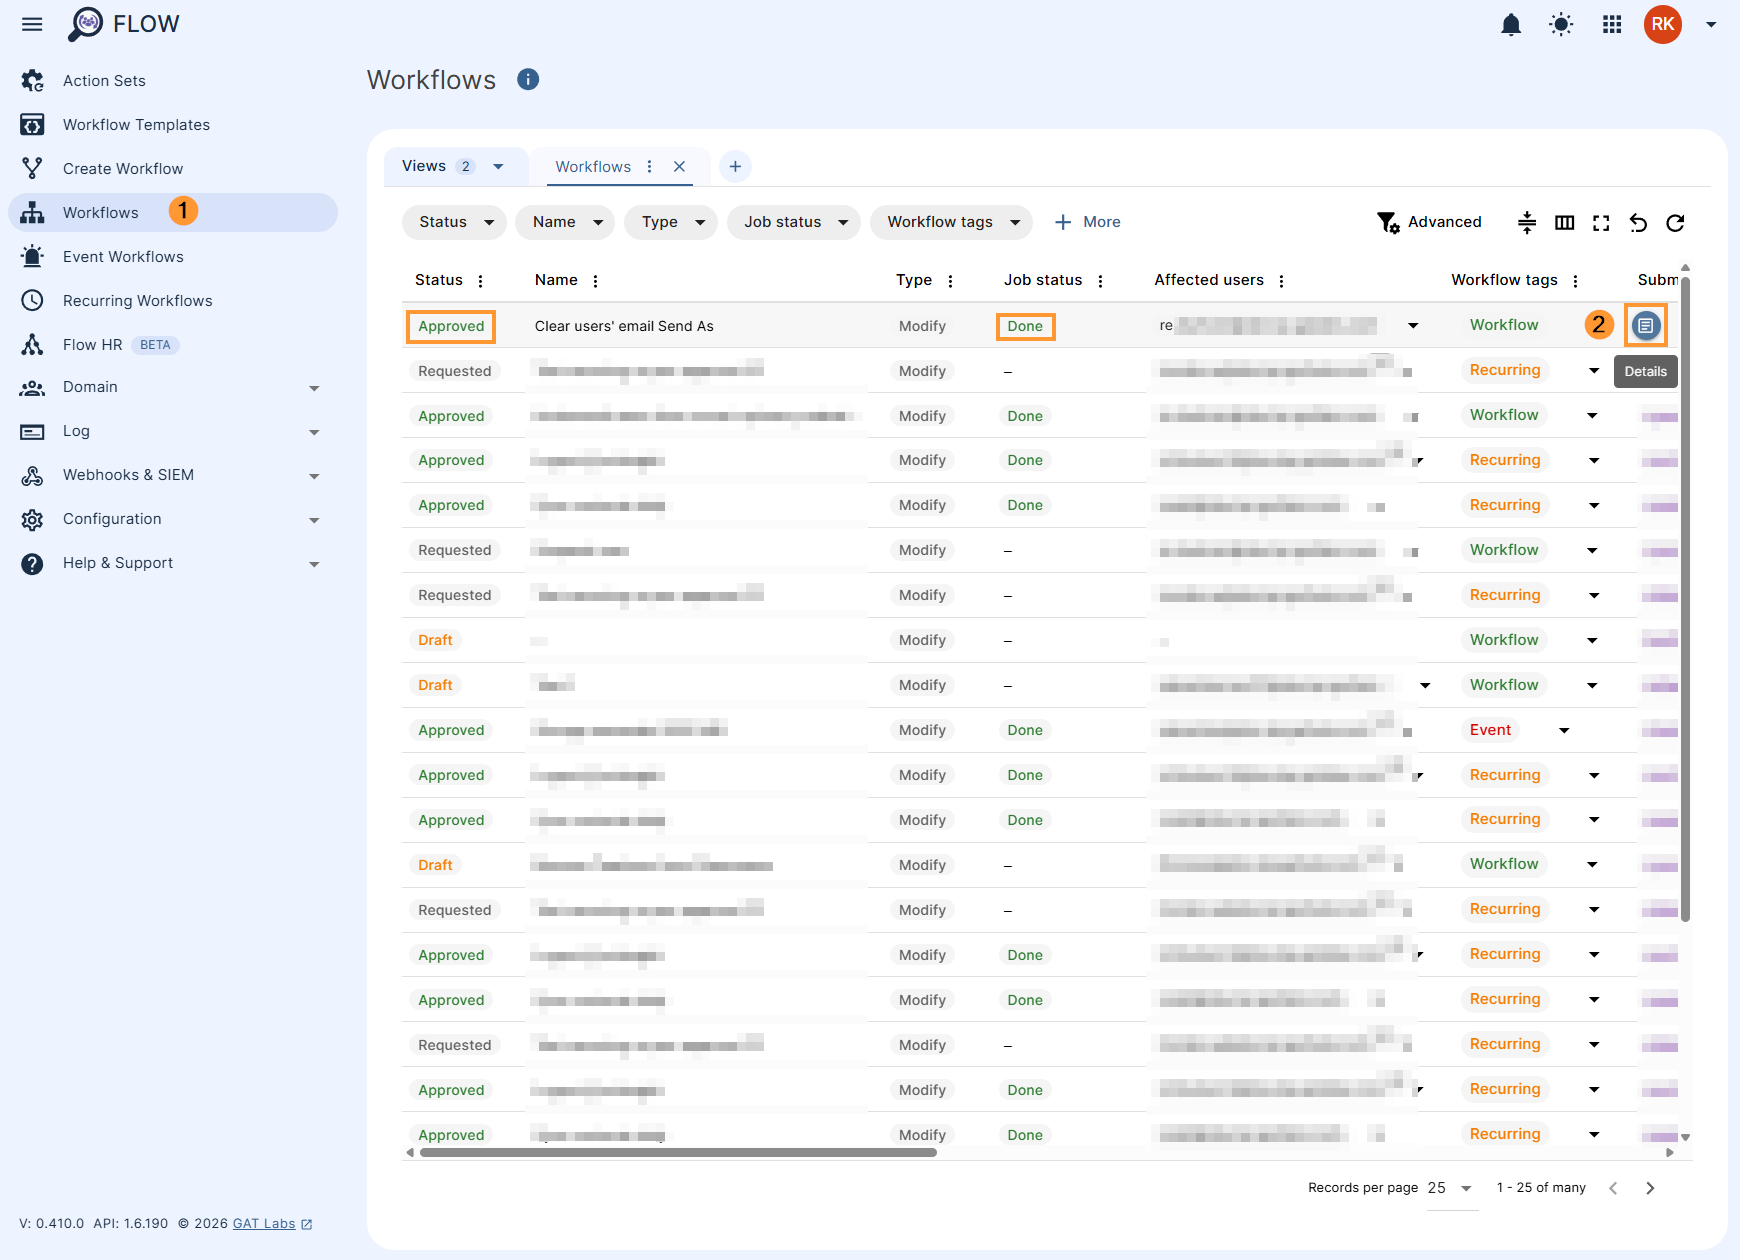Open the Job status filter dropdown

pos(793,222)
